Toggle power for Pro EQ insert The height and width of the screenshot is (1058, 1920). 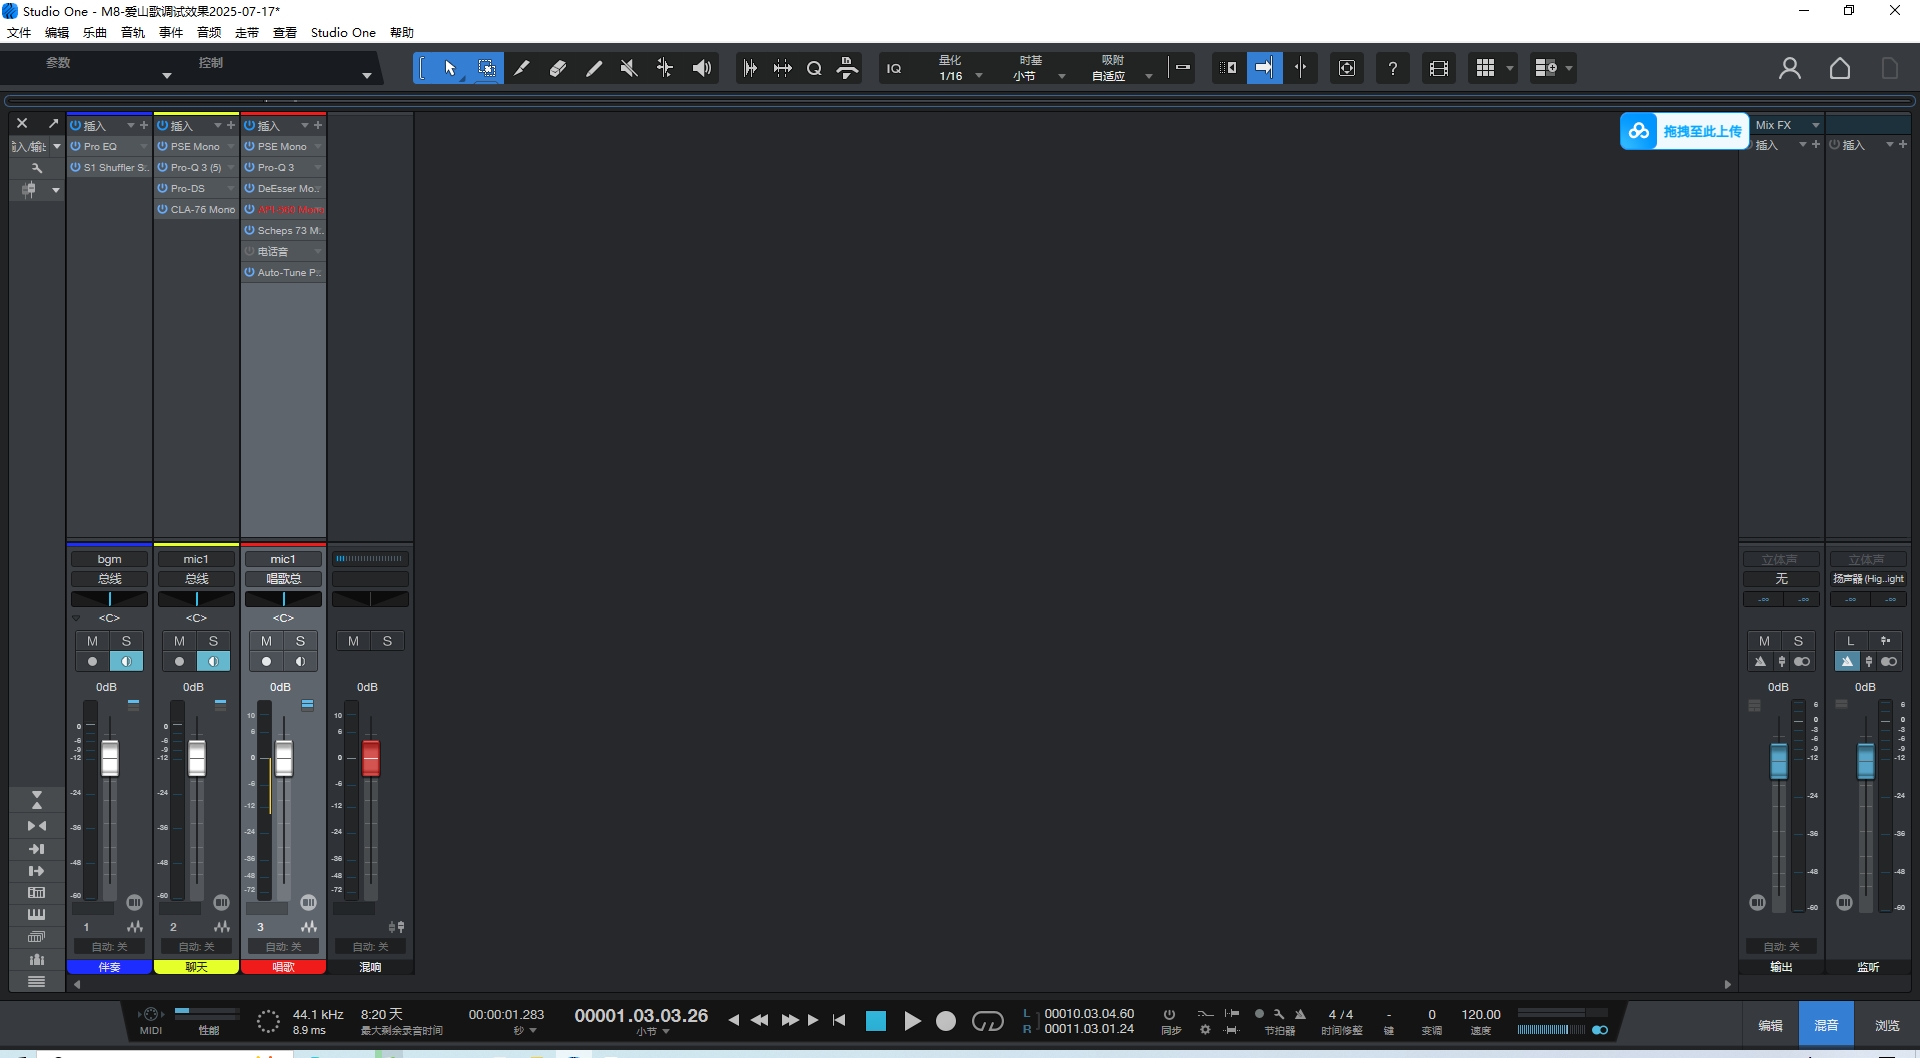tap(75, 146)
